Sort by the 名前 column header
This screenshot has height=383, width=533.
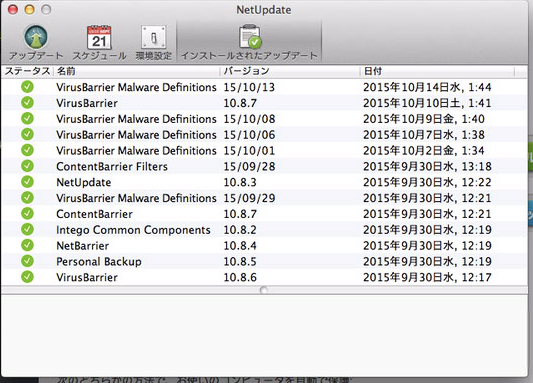66,71
